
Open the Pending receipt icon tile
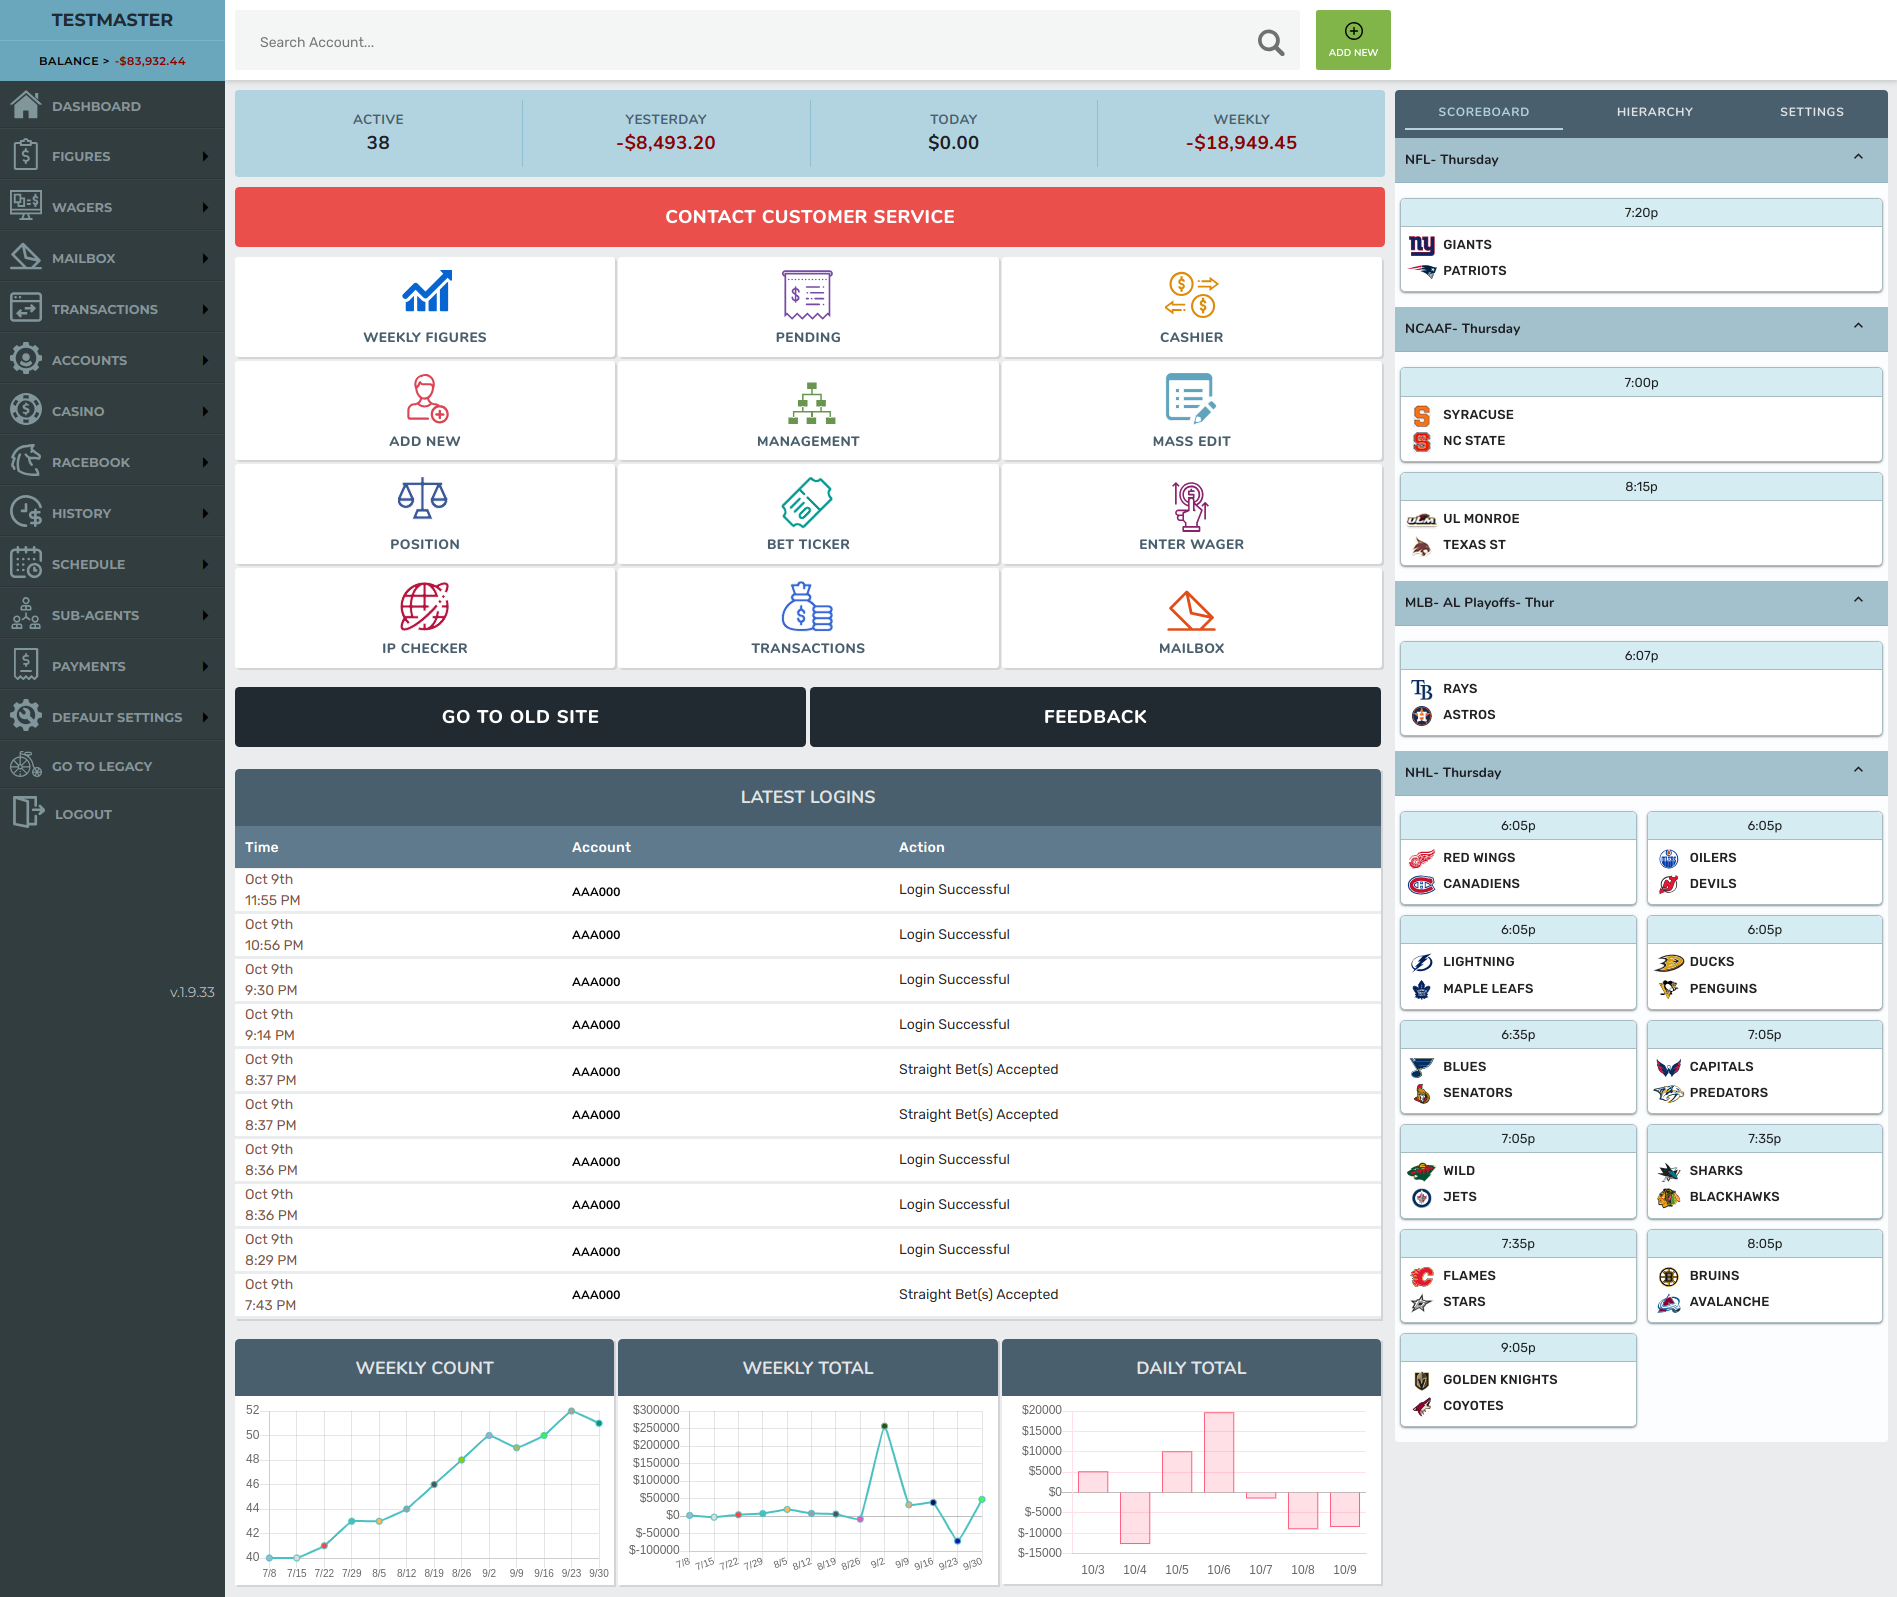click(x=808, y=294)
